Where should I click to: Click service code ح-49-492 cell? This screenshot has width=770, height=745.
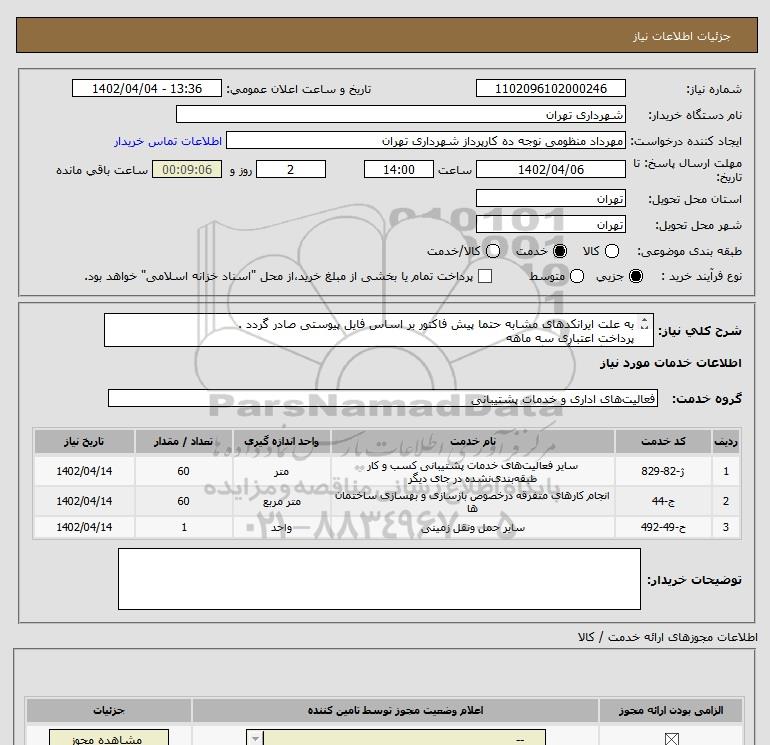(663, 527)
